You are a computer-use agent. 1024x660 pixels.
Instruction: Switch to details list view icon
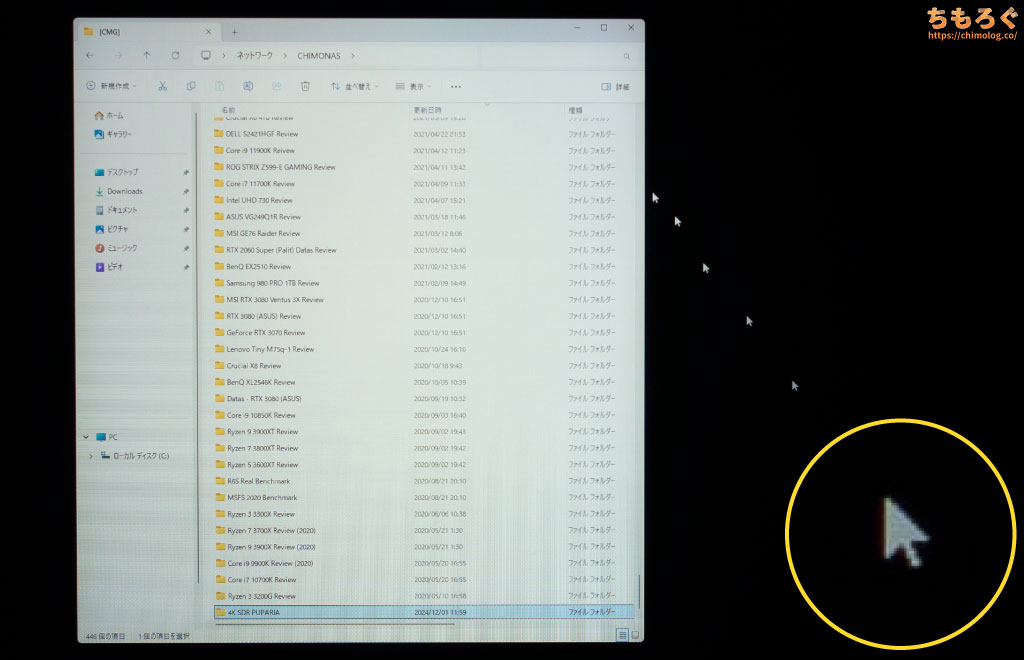(622, 635)
